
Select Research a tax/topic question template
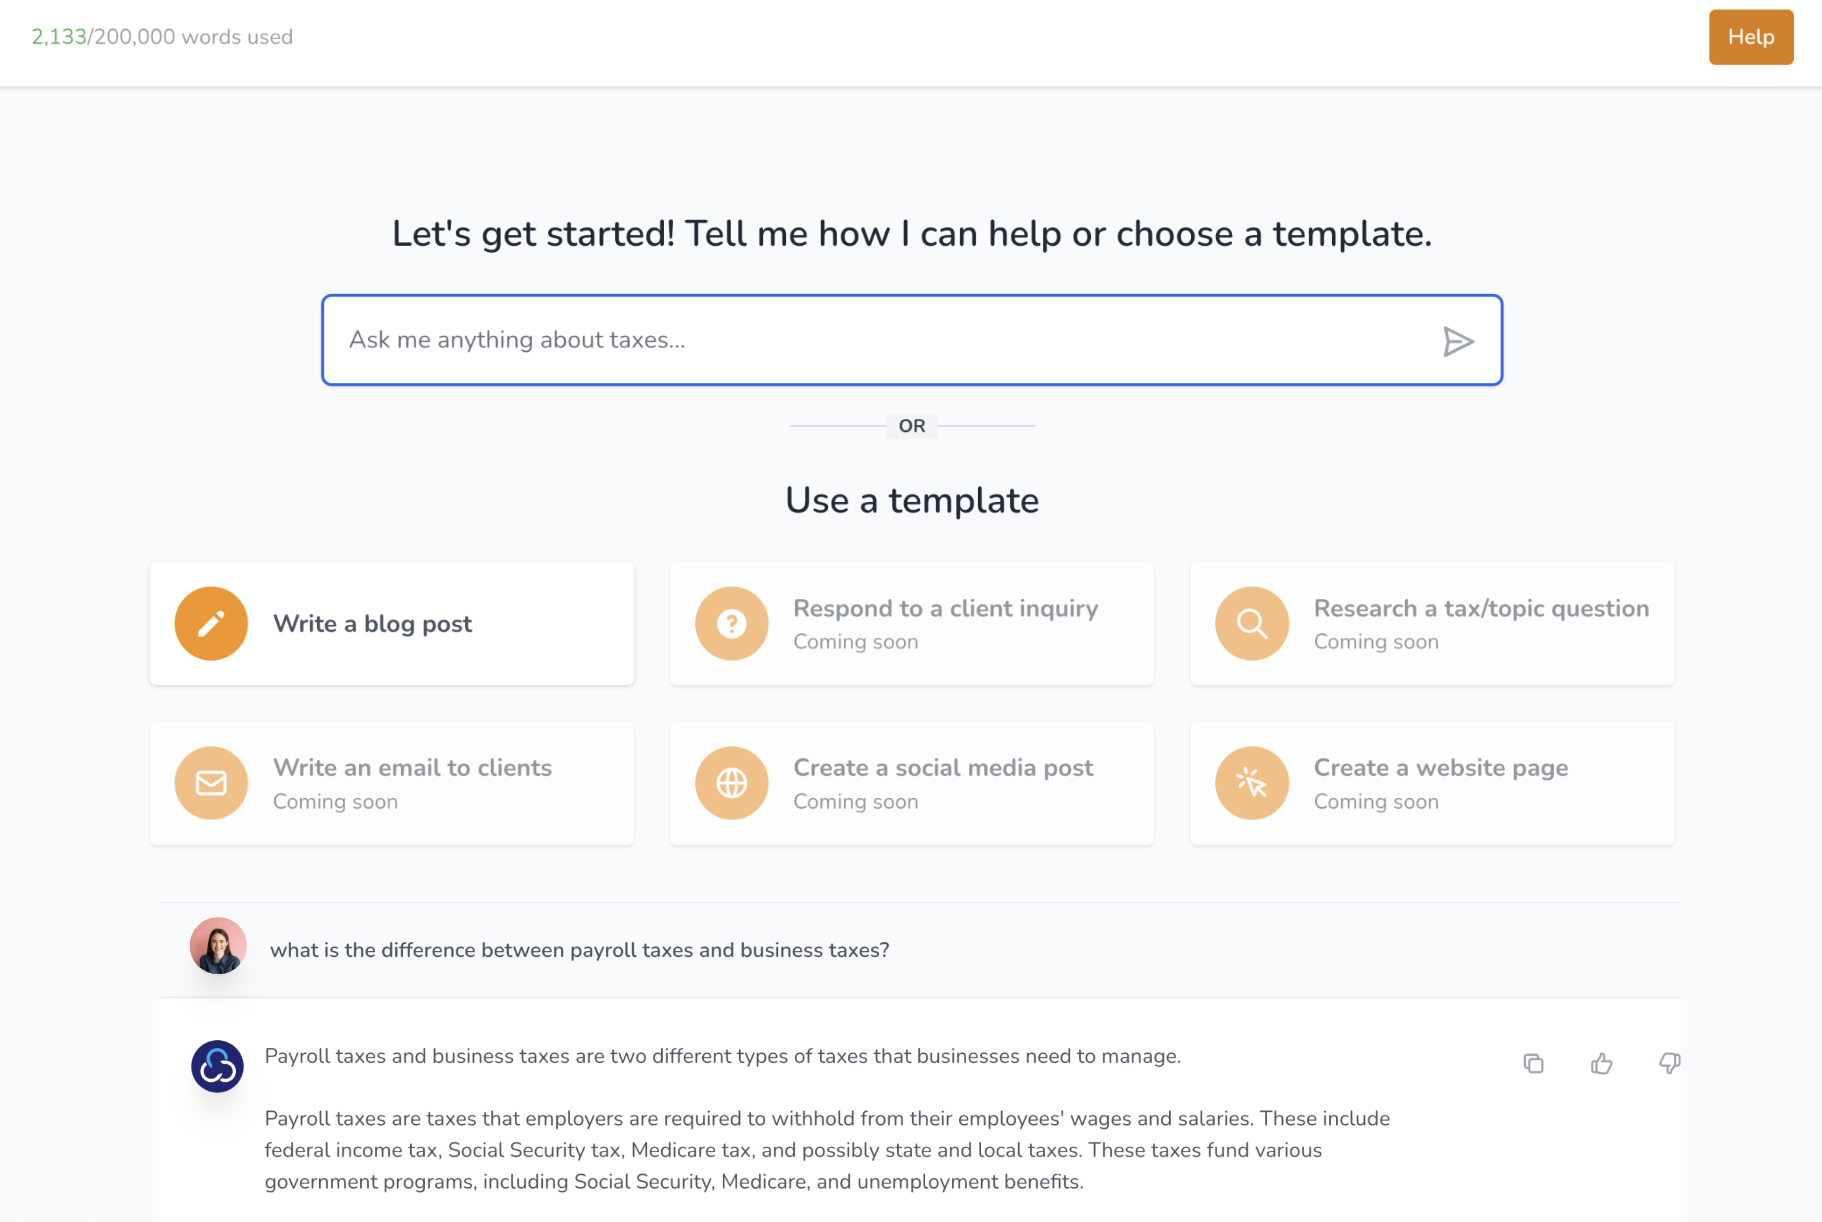(1480, 609)
